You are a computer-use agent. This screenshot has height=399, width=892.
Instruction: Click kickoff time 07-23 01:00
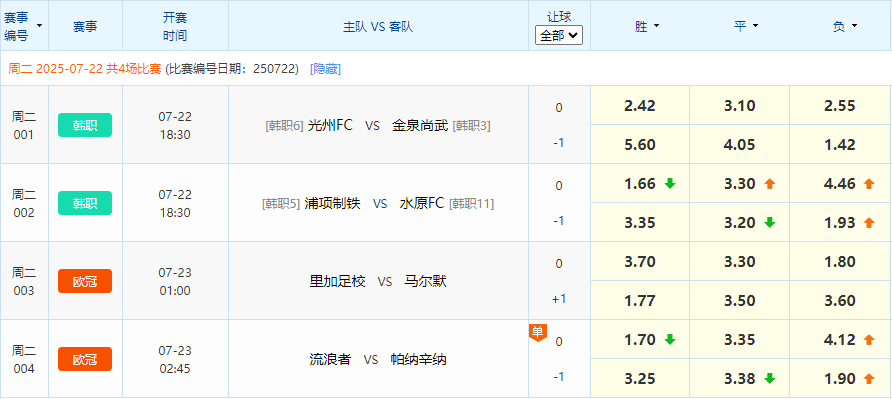(175, 281)
